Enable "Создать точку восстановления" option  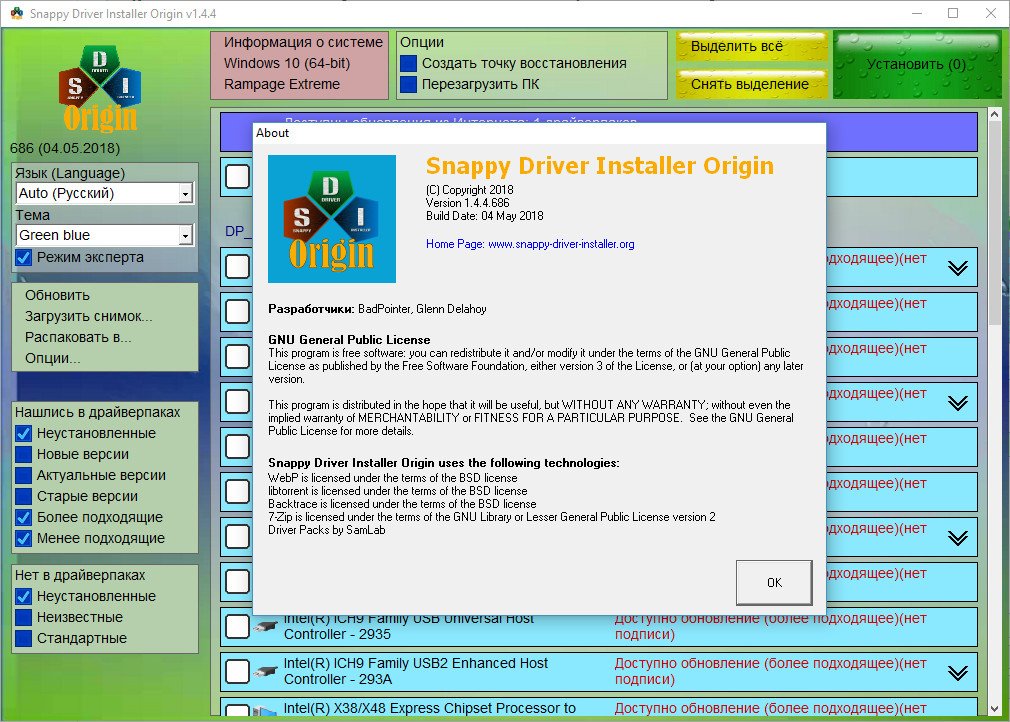point(408,63)
